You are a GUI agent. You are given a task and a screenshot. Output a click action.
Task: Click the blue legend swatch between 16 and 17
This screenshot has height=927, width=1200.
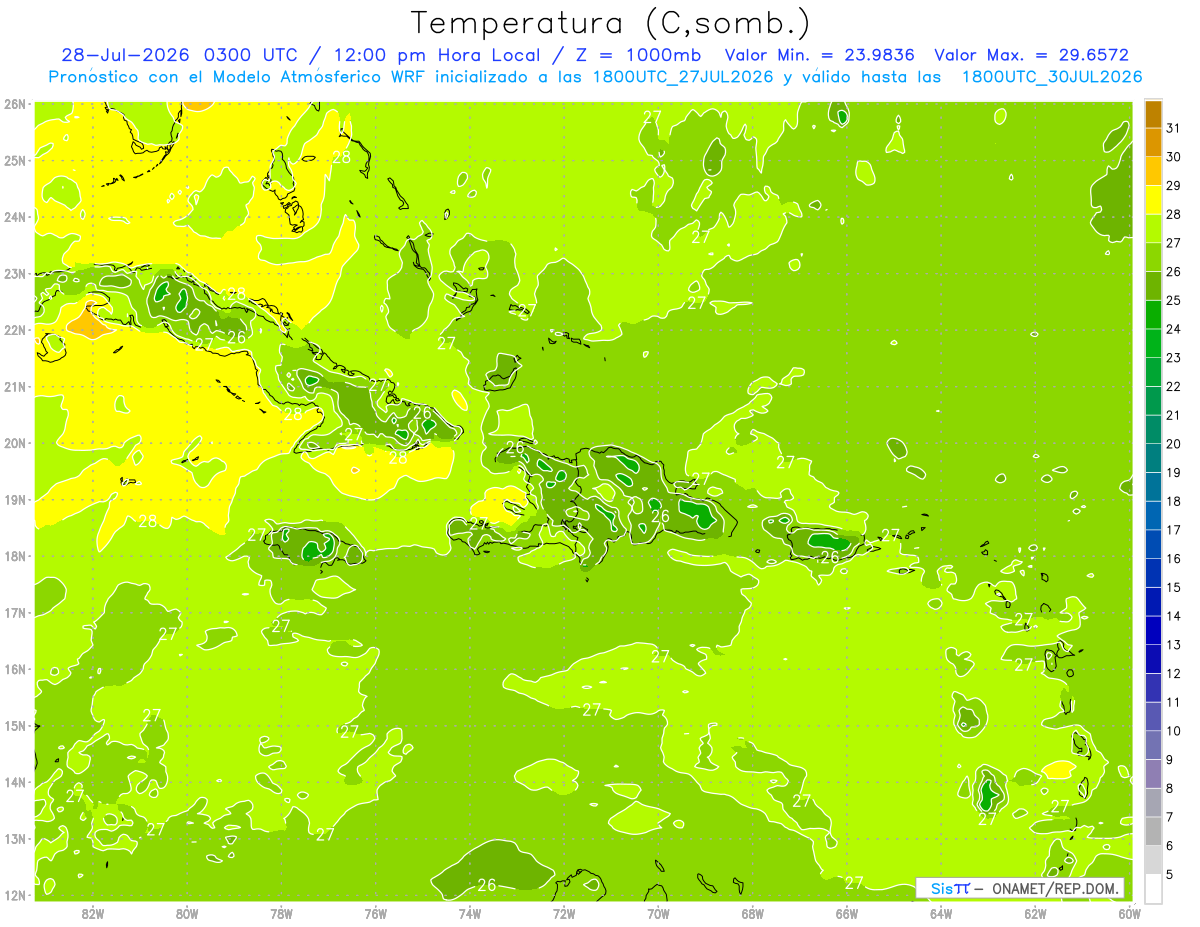1153,544
